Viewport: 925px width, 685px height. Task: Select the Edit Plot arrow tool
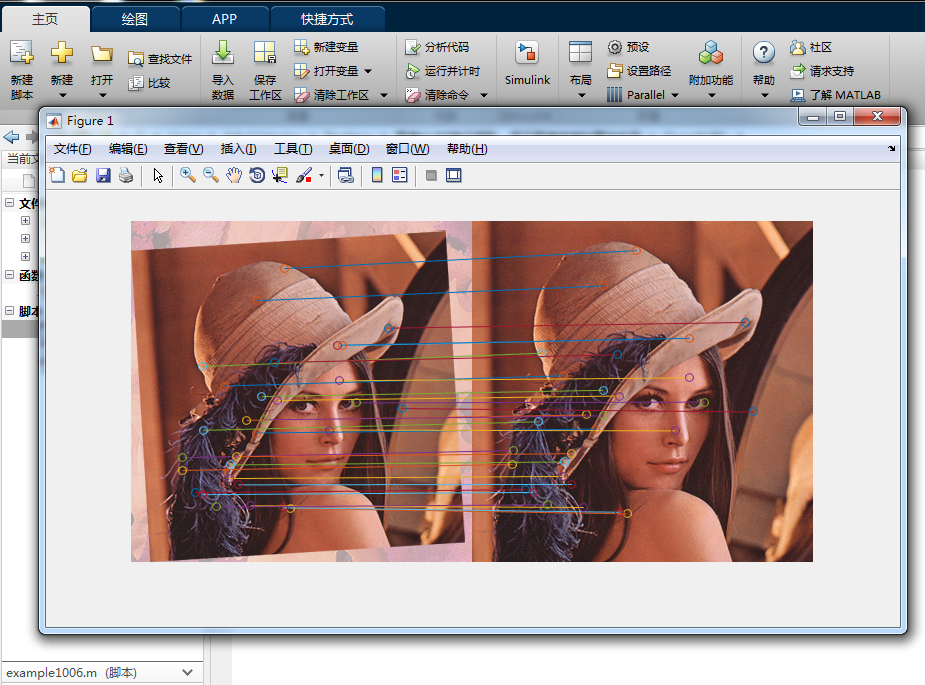158,175
